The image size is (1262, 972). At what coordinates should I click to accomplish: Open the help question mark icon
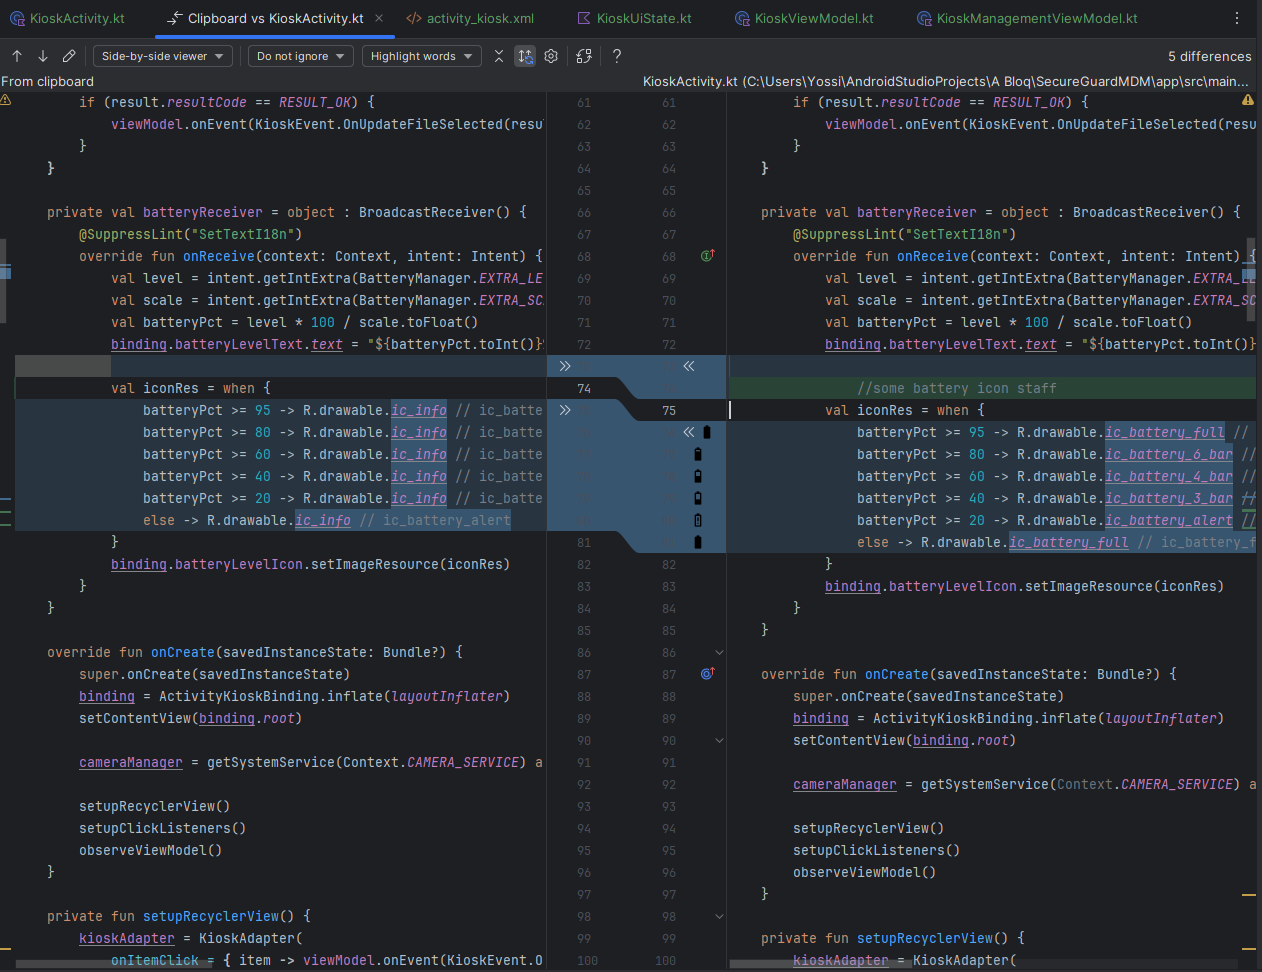click(x=617, y=56)
